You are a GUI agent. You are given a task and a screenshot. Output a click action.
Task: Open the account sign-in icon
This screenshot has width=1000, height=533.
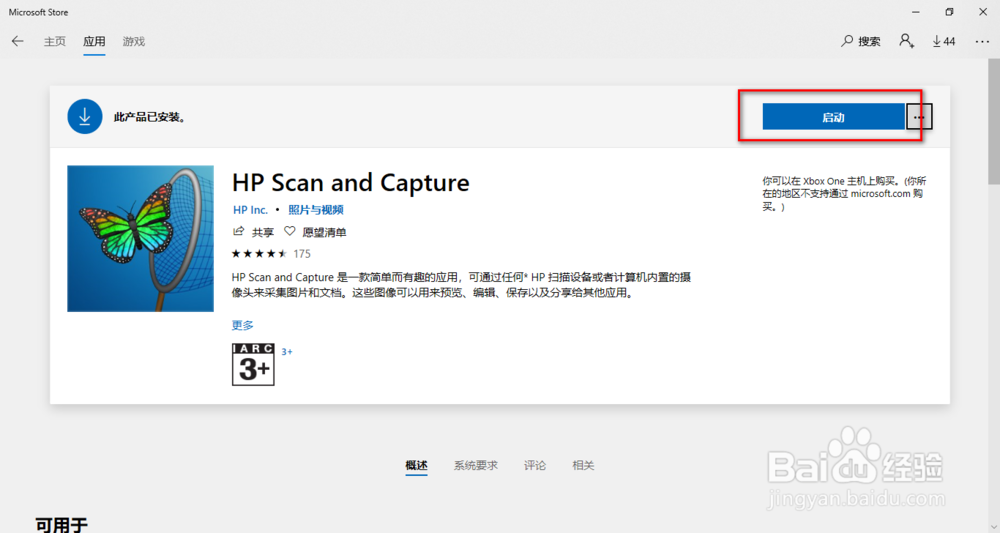[906, 41]
